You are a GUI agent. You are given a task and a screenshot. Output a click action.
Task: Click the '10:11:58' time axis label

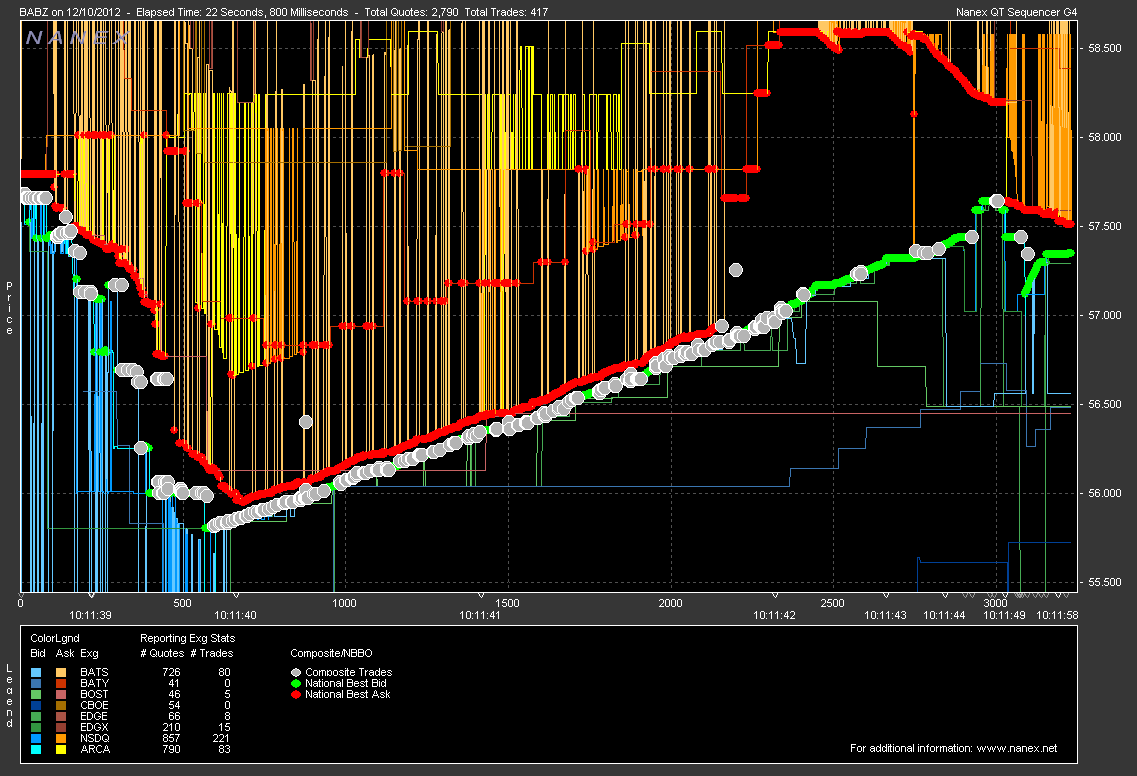1057,615
